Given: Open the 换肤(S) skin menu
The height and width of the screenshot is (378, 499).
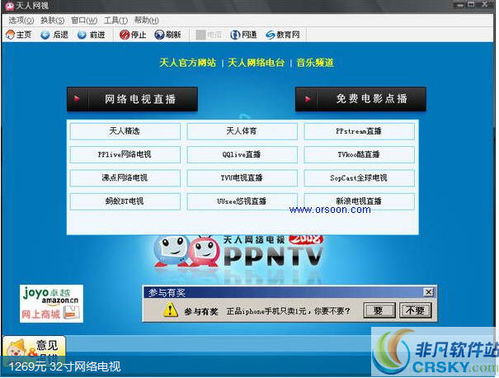Looking at the screenshot, I should pos(52,20).
